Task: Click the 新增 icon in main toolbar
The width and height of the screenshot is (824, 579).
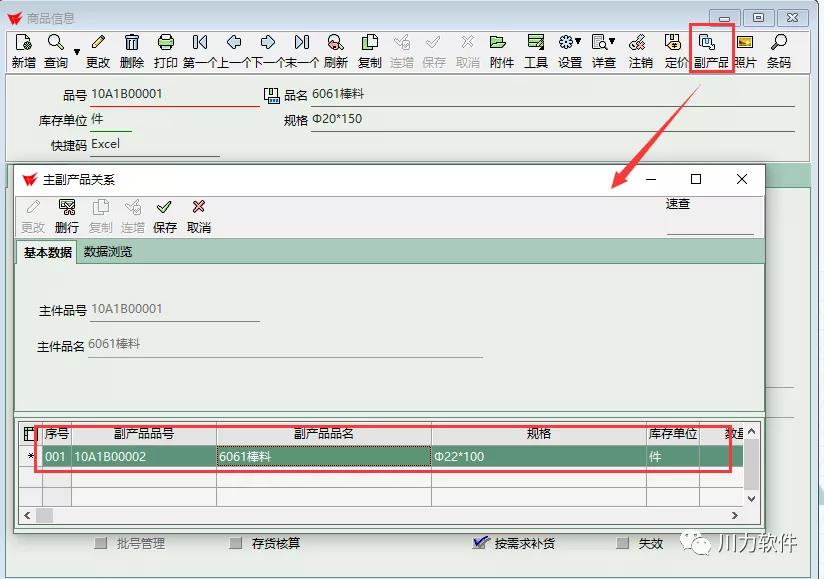Action: click(x=23, y=43)
